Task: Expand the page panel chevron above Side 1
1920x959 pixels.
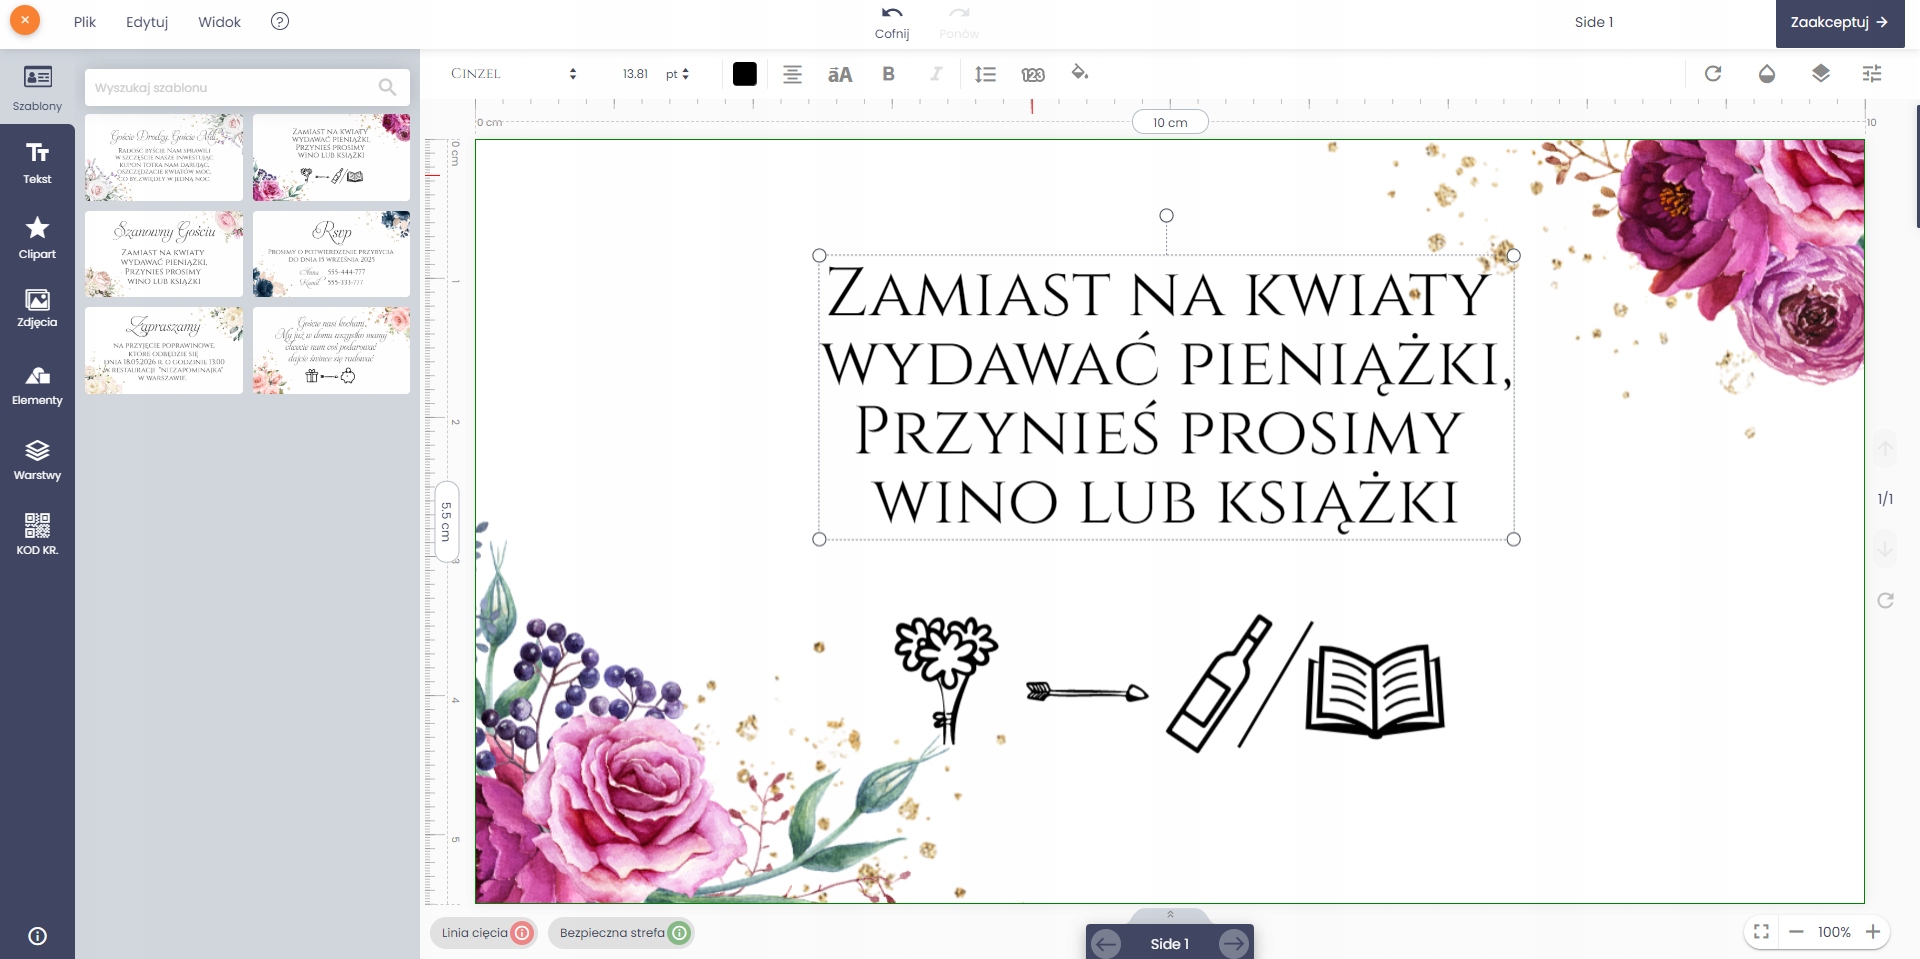Action: pyautogui.click(x=1170, y=914)
